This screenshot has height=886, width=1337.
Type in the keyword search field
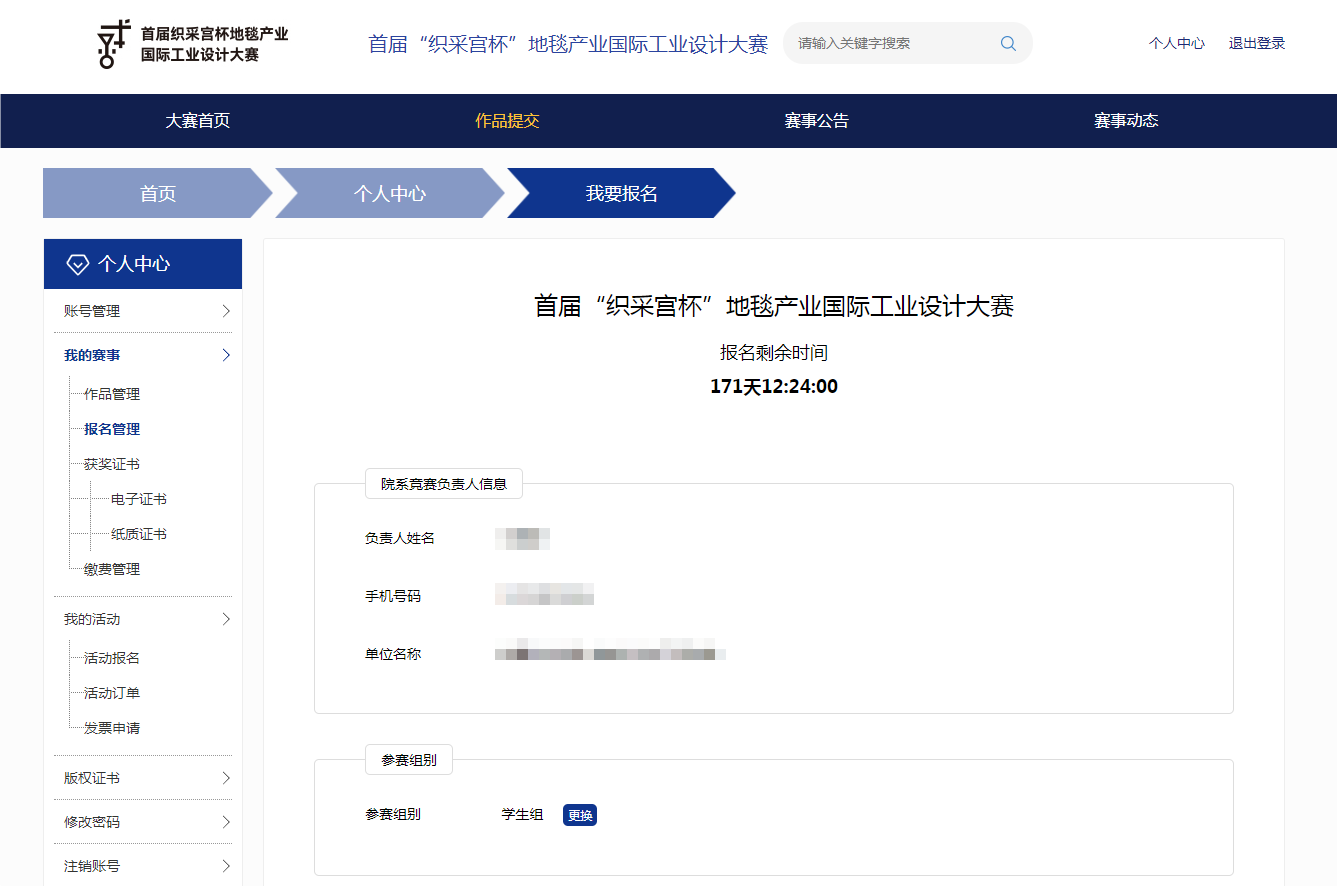pos(890,44)
